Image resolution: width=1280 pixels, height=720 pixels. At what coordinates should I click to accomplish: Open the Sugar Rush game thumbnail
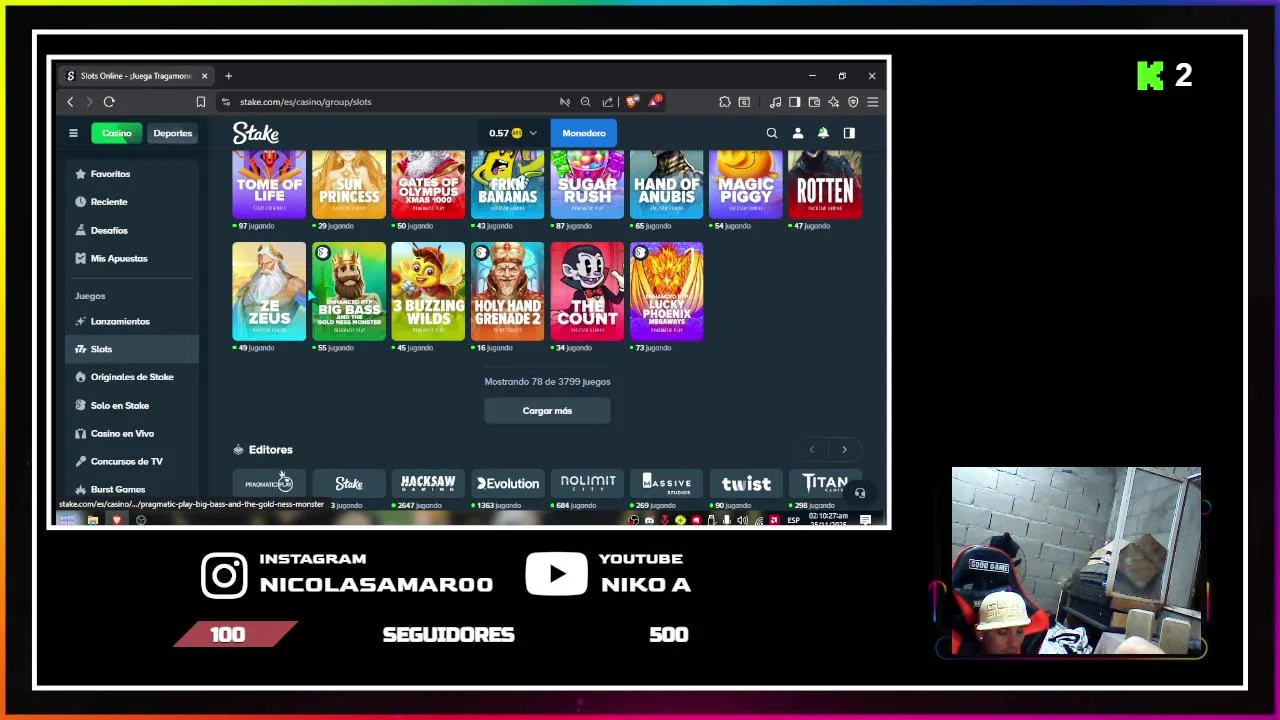click(587, 185)
